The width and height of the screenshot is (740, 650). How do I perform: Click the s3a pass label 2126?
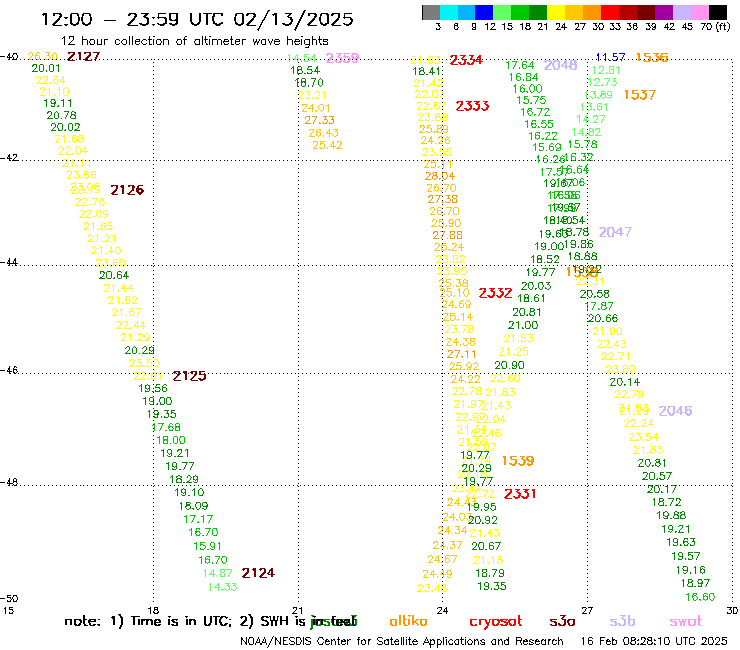pos(127,190)
